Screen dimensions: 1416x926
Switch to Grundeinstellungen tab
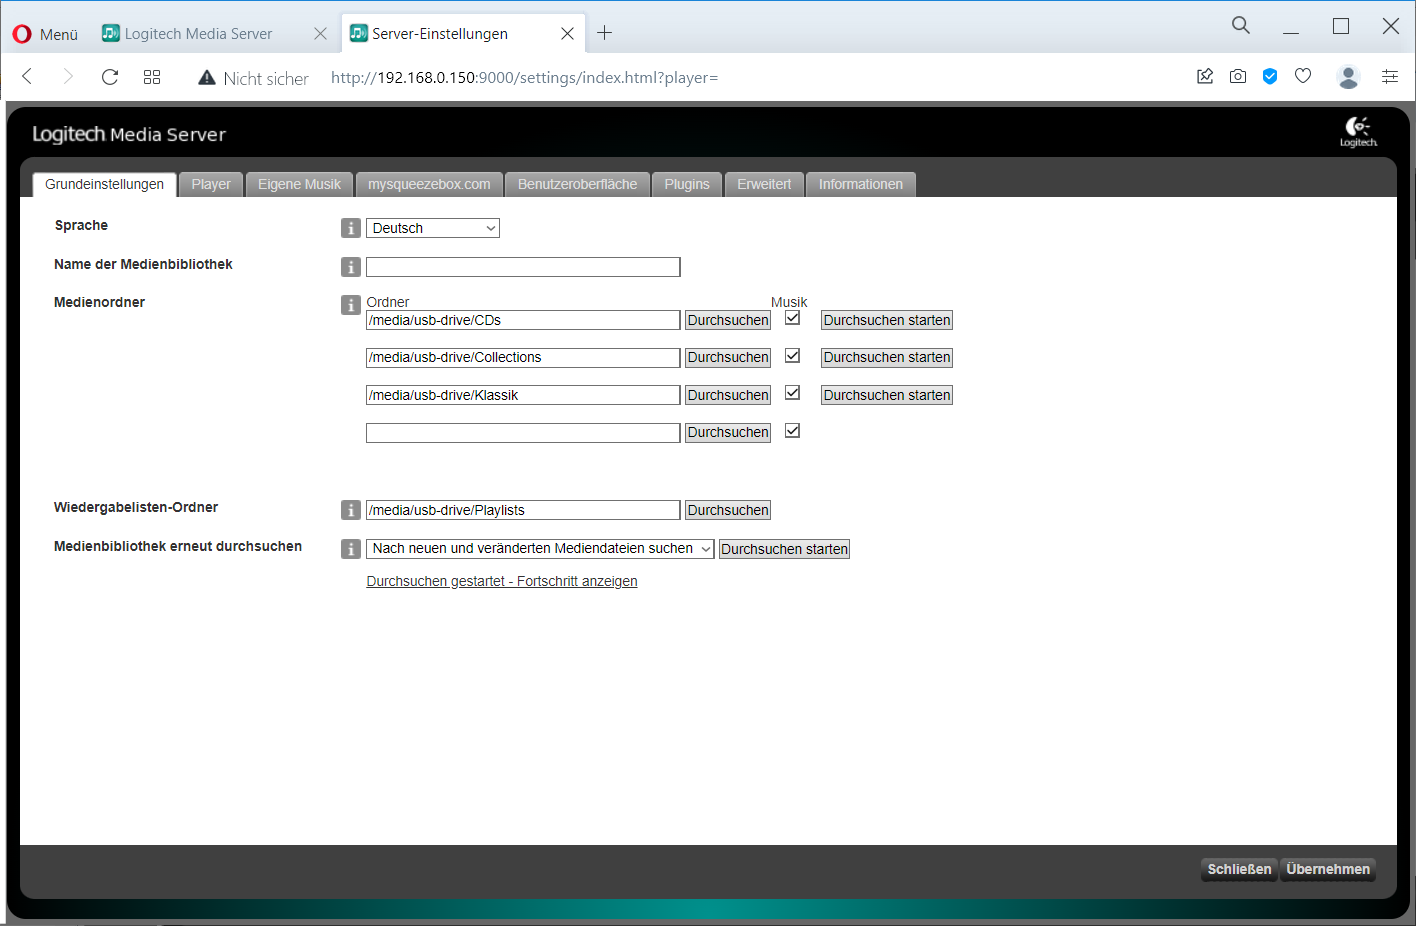point(104,185)
